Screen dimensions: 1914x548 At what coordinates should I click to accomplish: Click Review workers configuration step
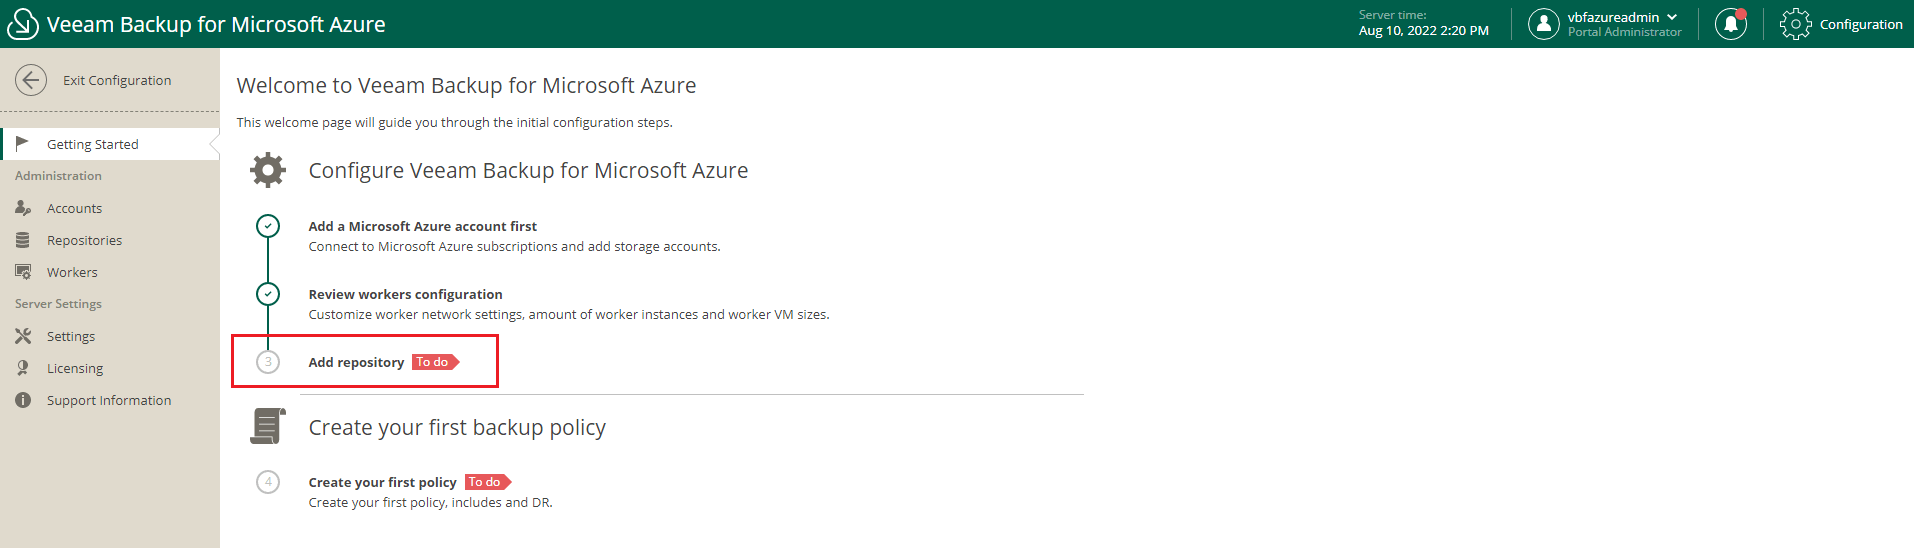pos(405,294)
